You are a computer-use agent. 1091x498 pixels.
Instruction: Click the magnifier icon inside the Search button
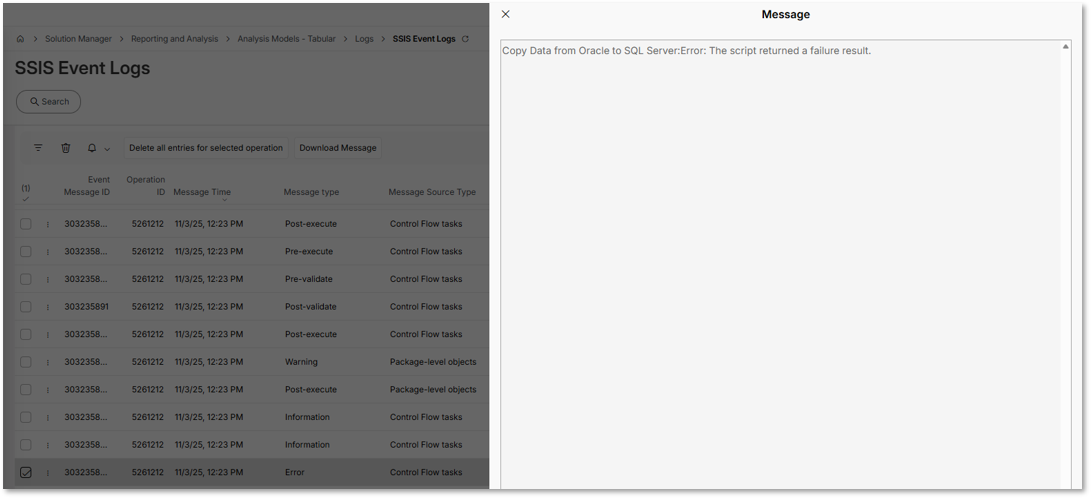34,102
